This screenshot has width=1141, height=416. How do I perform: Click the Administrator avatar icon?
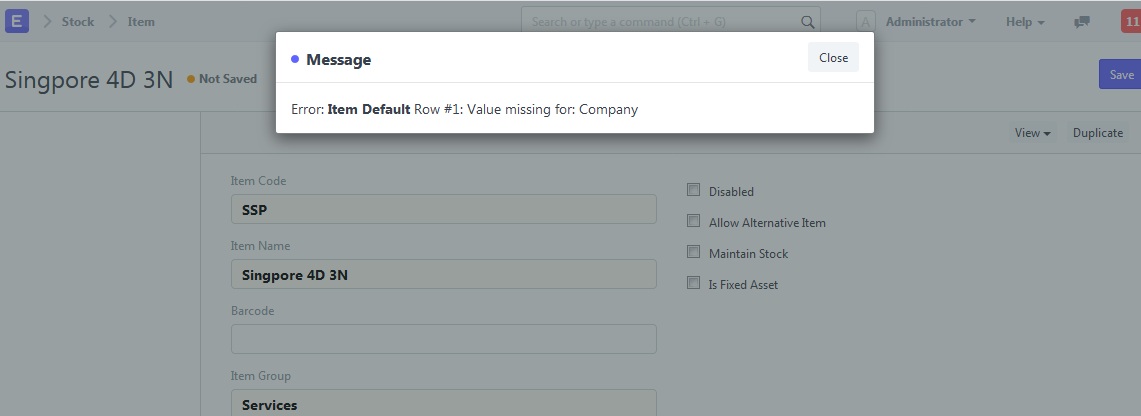[x=865, y=22]
